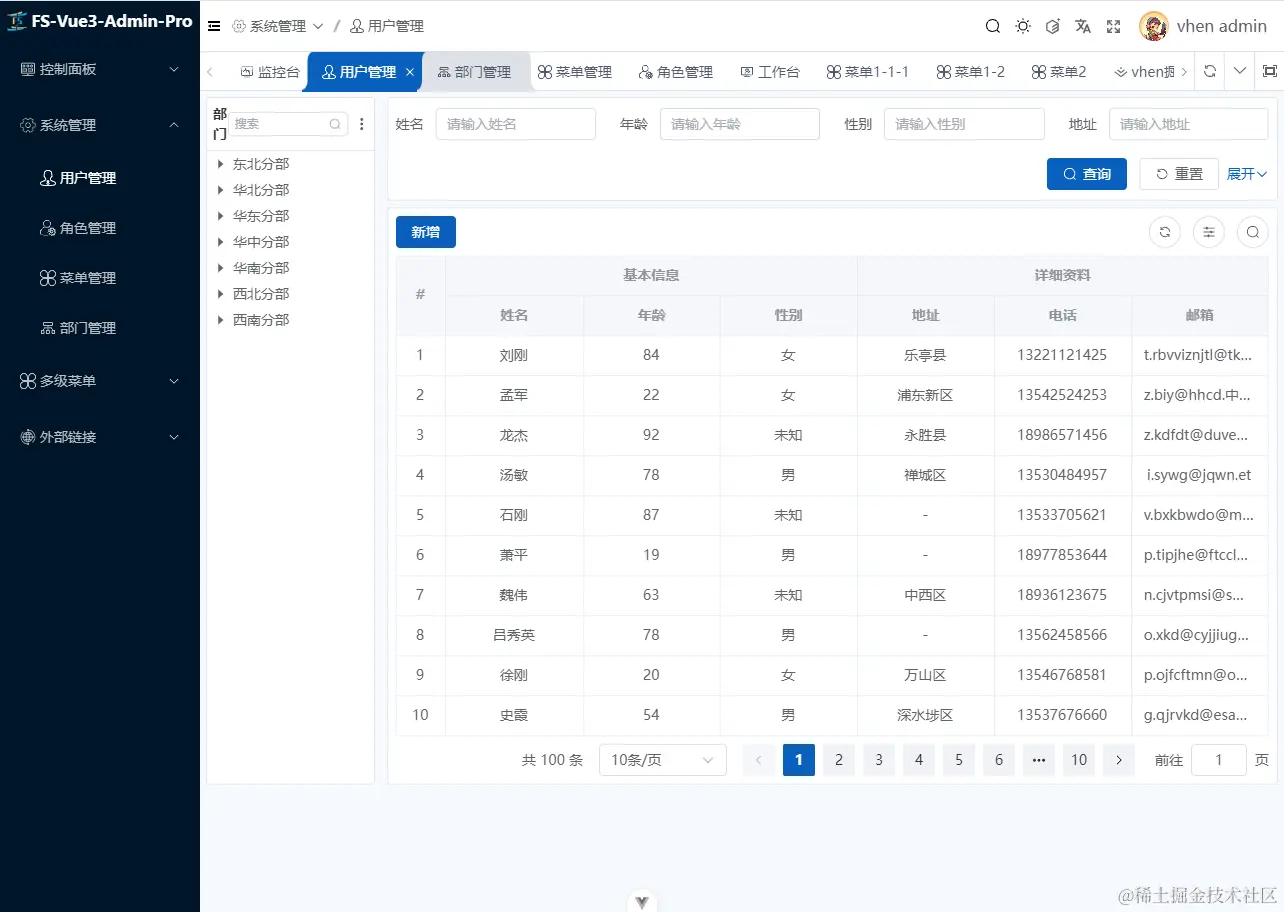The image size is (1284, 912).
Task: Click the vhen admin avatar picture
Action: [1154, 26]
